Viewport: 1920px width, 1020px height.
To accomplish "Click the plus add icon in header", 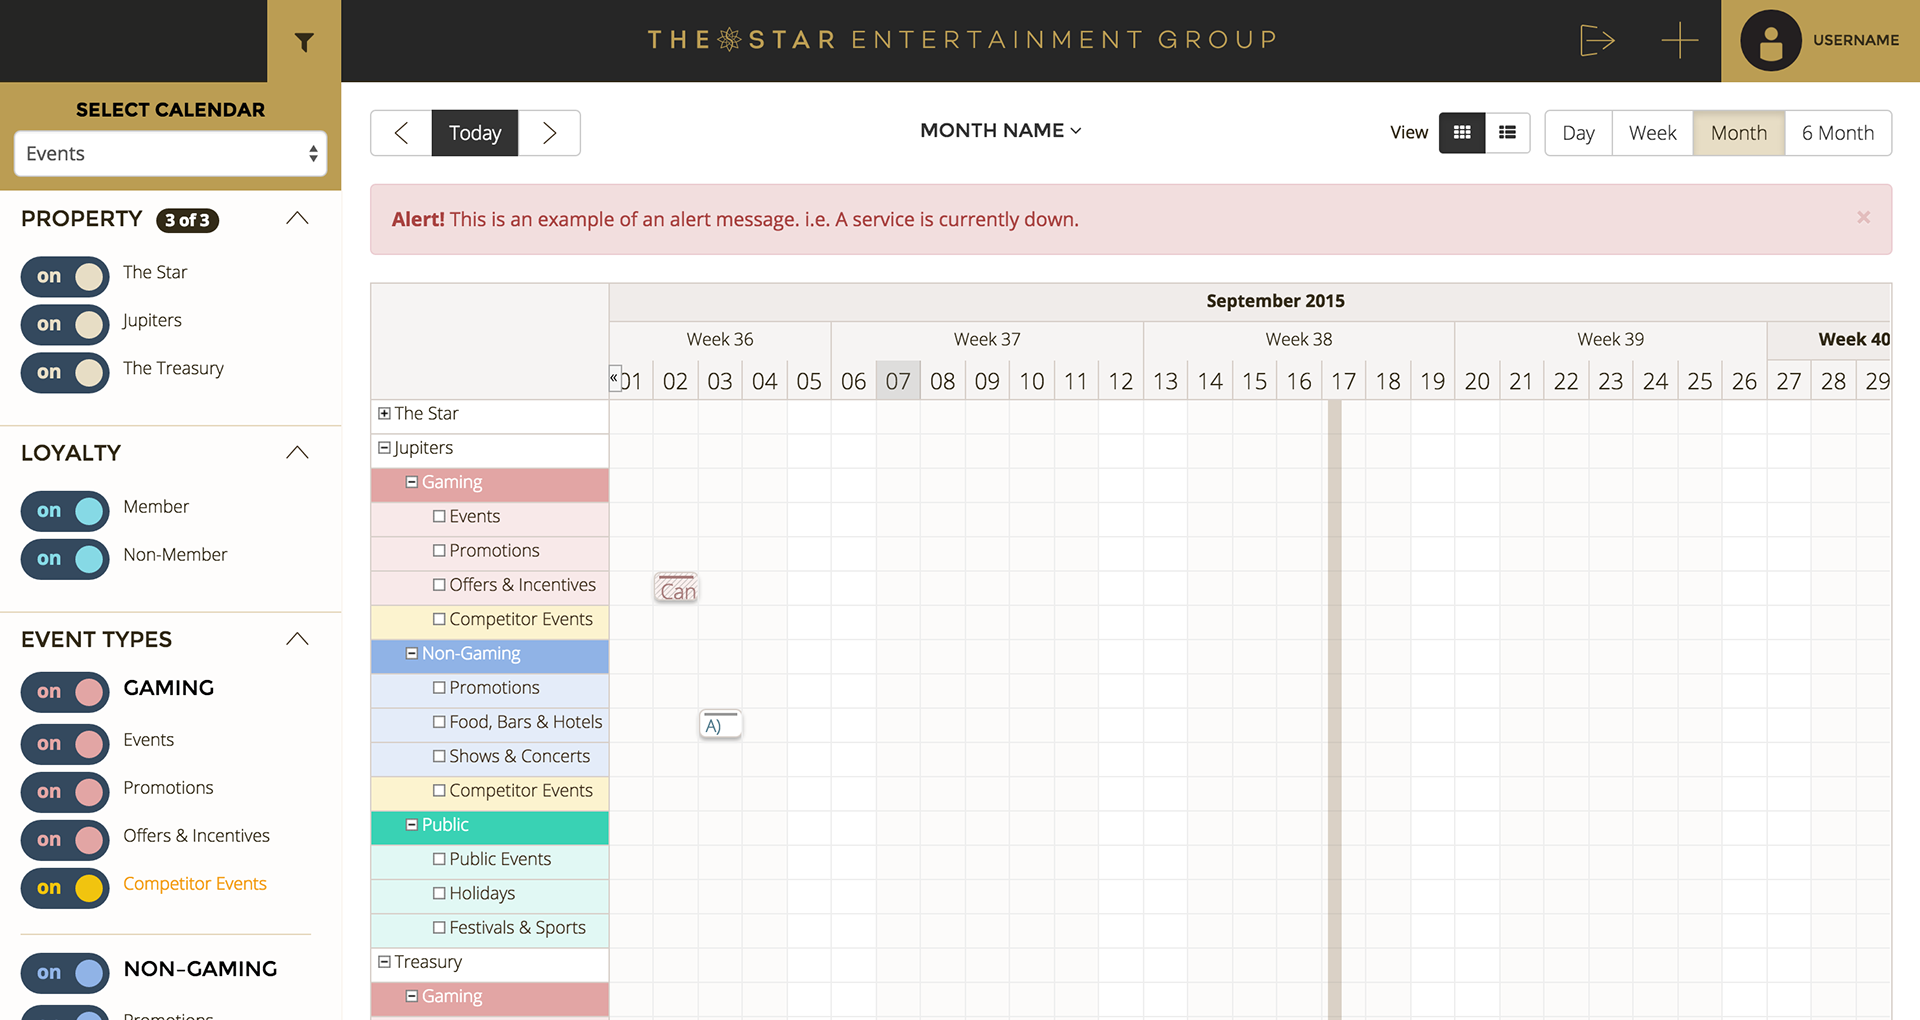I will pos(1680,41).
